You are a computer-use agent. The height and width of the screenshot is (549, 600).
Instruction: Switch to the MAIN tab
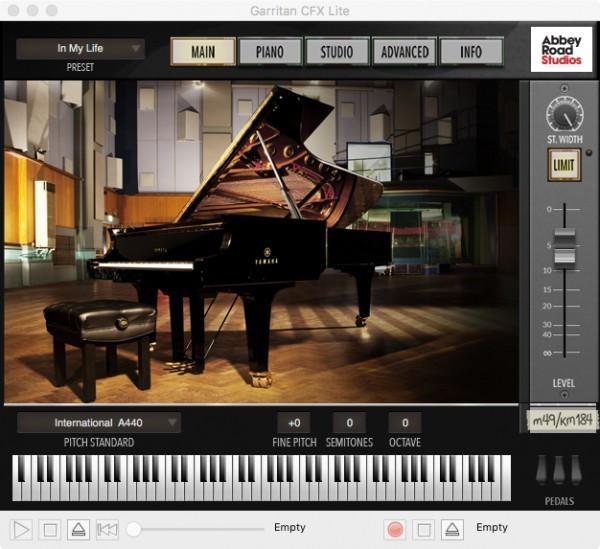(203, 52)
